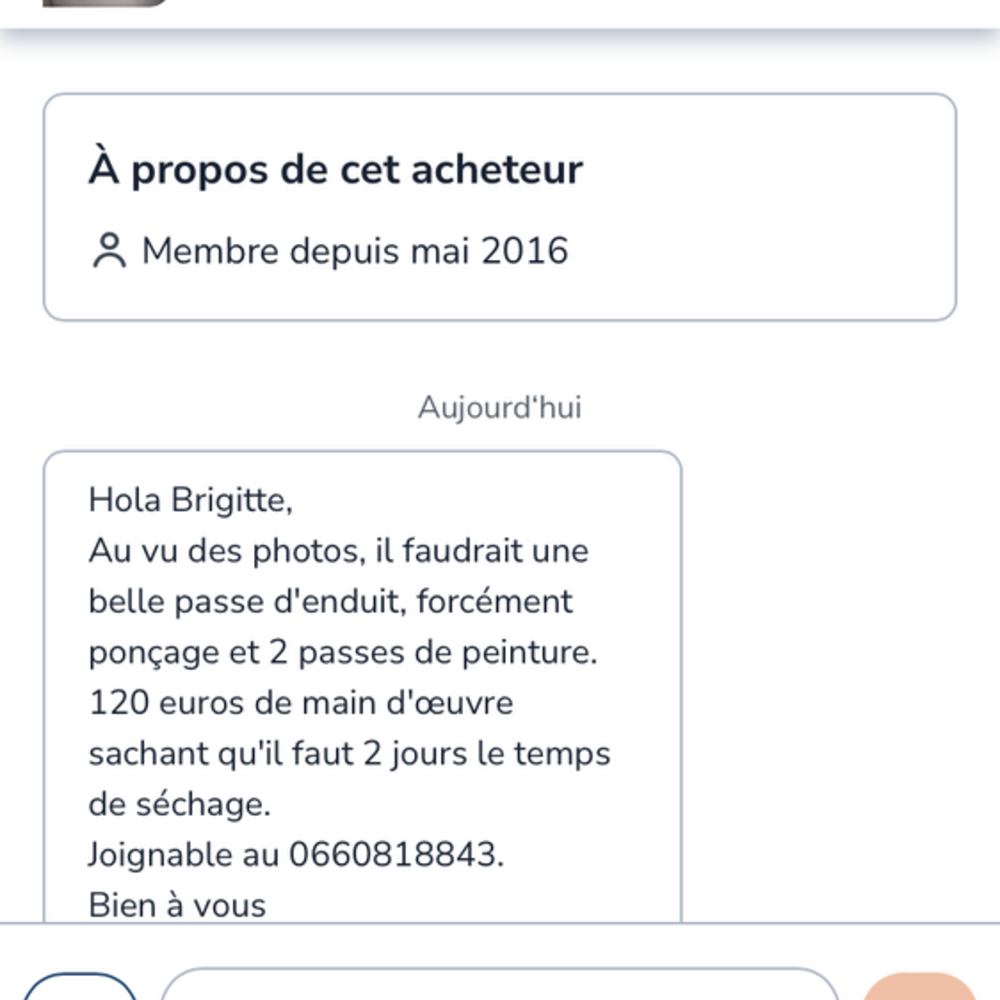This screenshot has height=1000, width=1000.
Task: Click the 'sachant qu'il faut 2 jours' line
Action: click(349, 753)
